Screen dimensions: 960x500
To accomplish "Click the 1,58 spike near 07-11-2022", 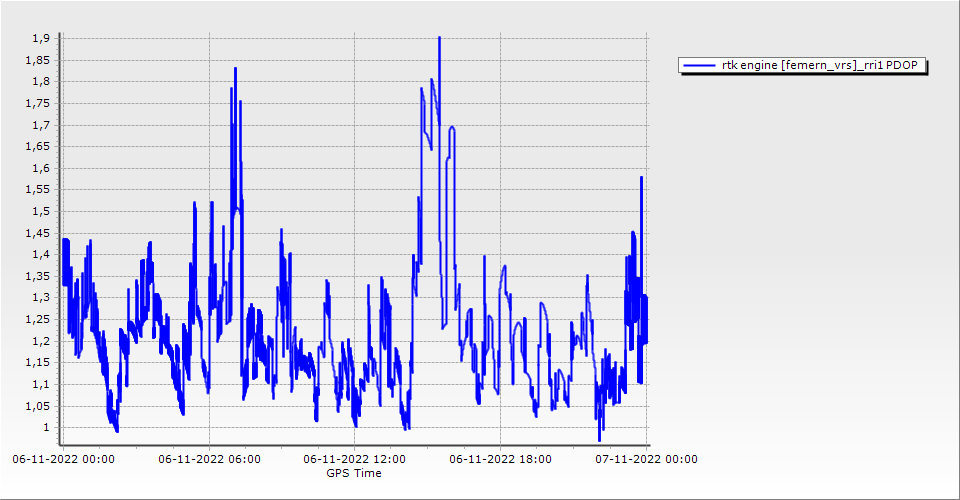I will pos(641,177).
